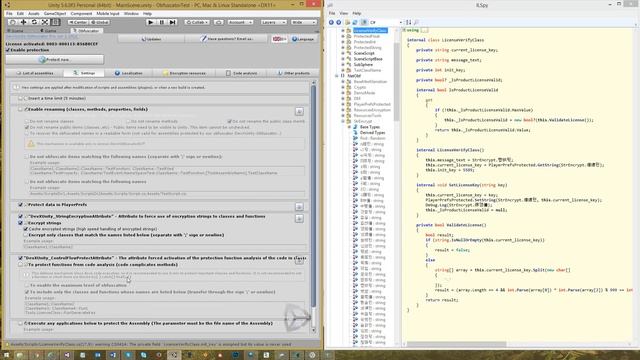Image resolution: width=640 pixels, height=360 pixels.
Task: Open the Code analysis tab
Action: tap(241, 73)
